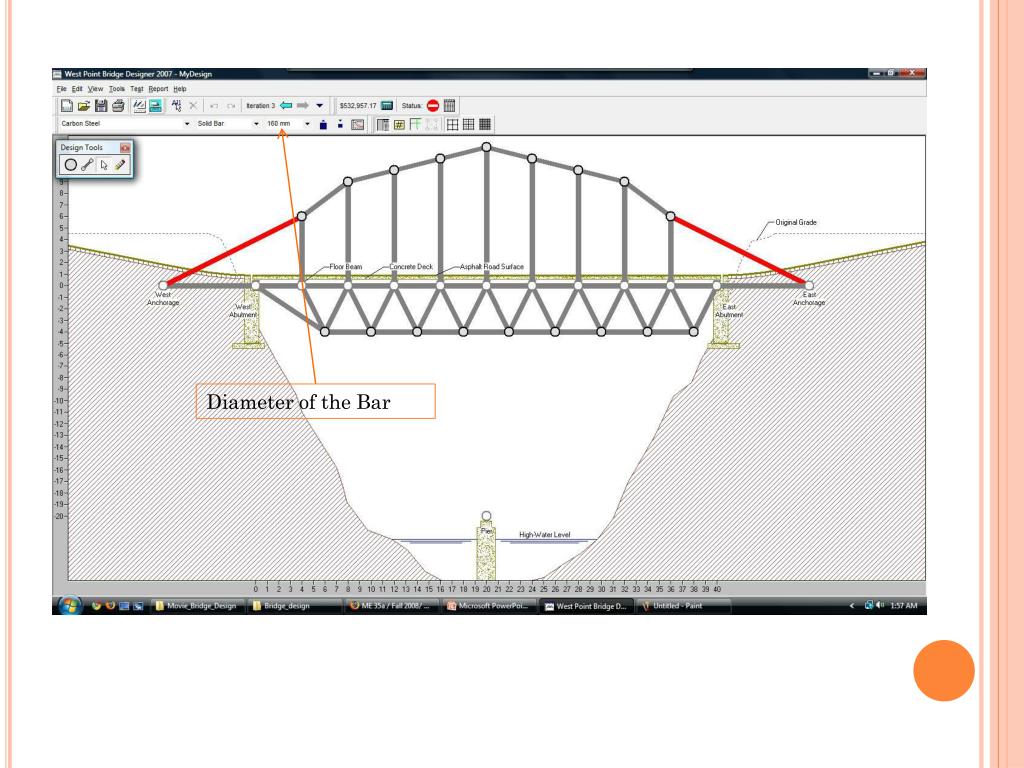
Task: Select the Joint tool
Action: click(71, 165)
